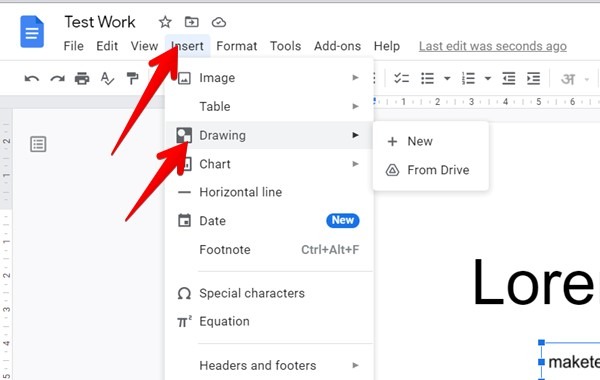Viewport: 600px width, 380px height.
Task: Open the Edit menu
Action: (x=107, y=46)
